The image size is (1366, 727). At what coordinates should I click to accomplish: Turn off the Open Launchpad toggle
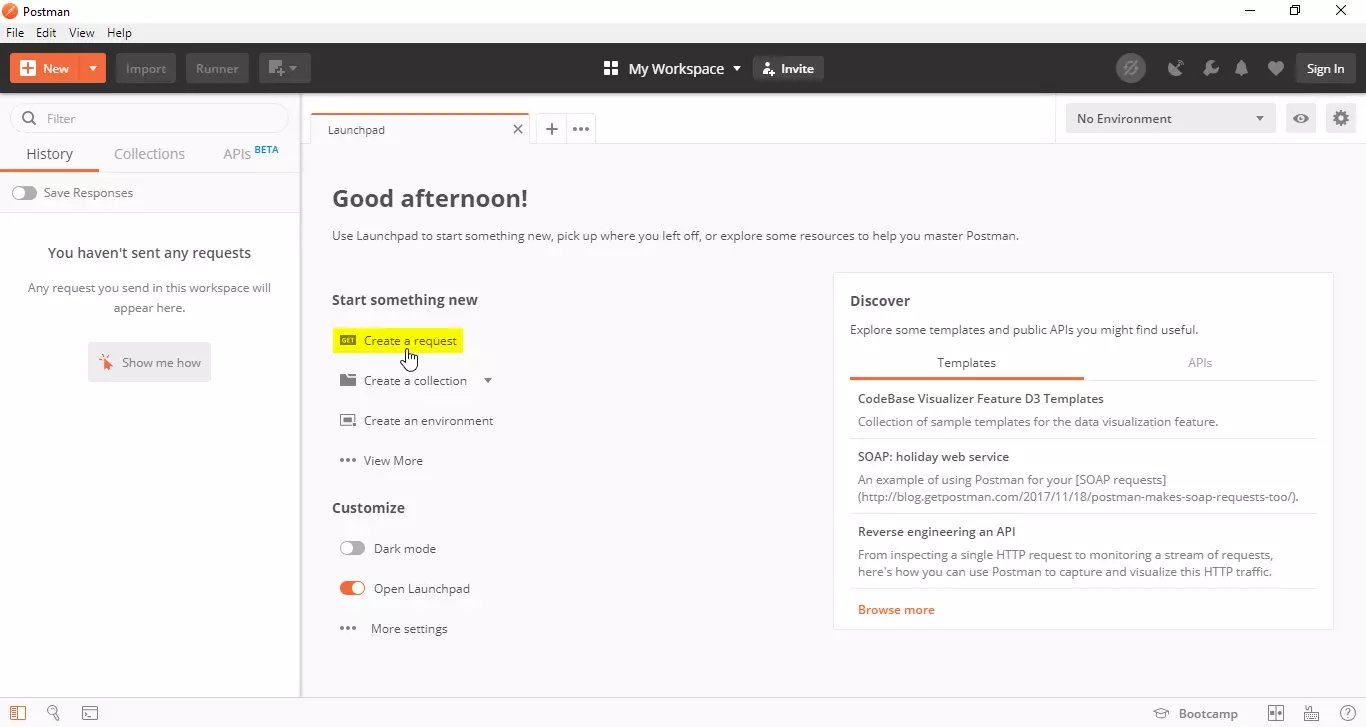pyautogui.click(x=352, y=588)
